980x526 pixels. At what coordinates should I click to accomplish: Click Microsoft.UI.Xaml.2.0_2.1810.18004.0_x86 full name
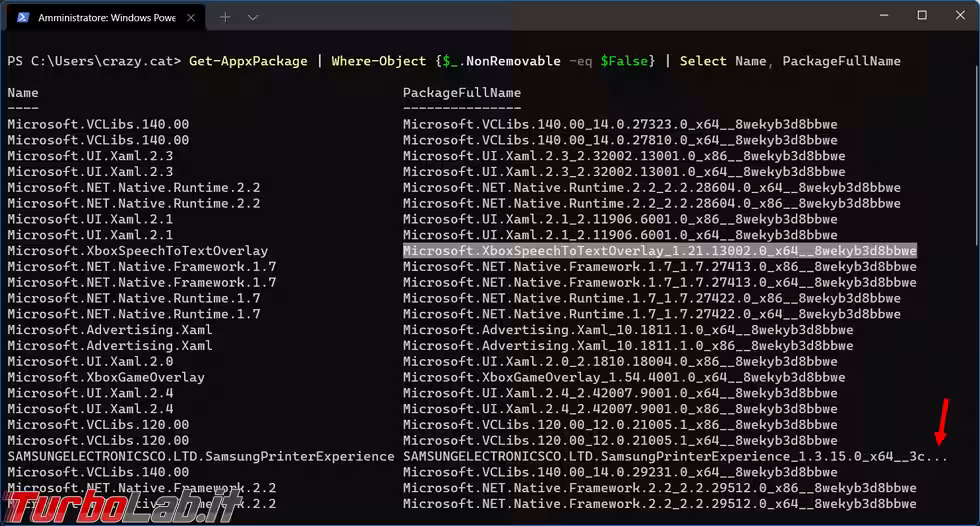point(620,361)
